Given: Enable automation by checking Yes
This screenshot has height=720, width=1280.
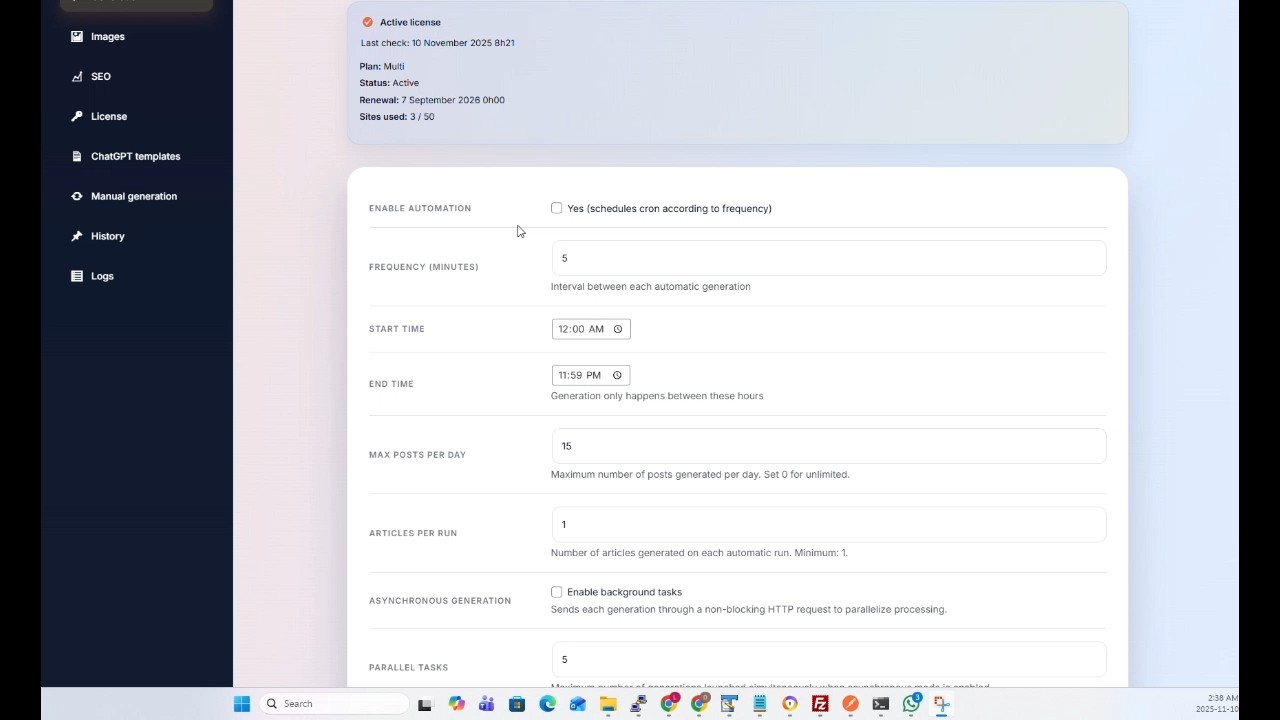Looking at the screenshot, I should (556, 208).
